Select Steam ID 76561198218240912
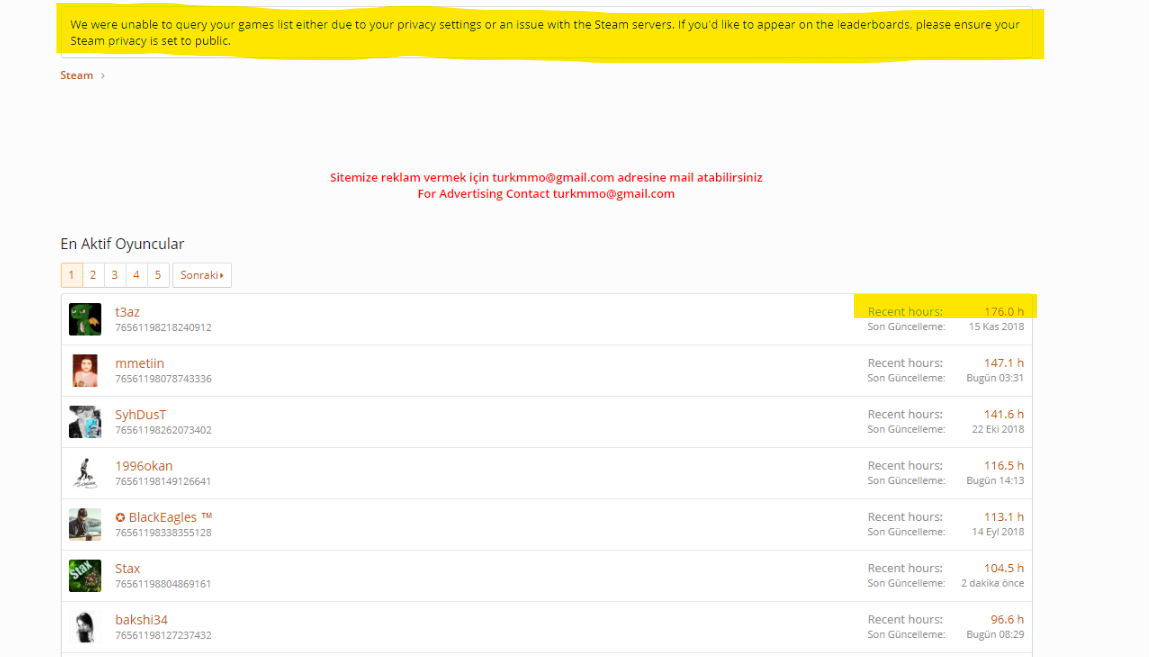 click(163, 327)
